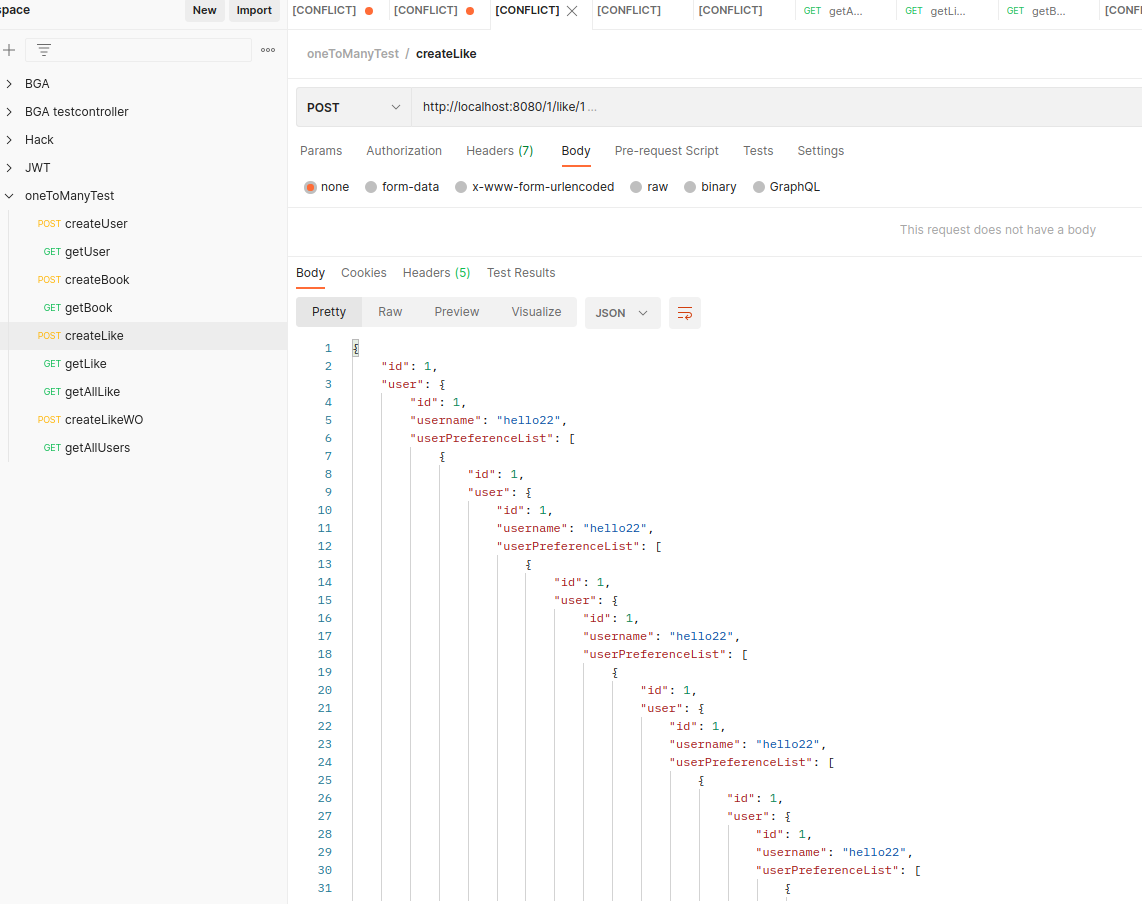Open the Settings request tab
The height and width of the screenshot is (904, 1142).
tap(821, 151)
